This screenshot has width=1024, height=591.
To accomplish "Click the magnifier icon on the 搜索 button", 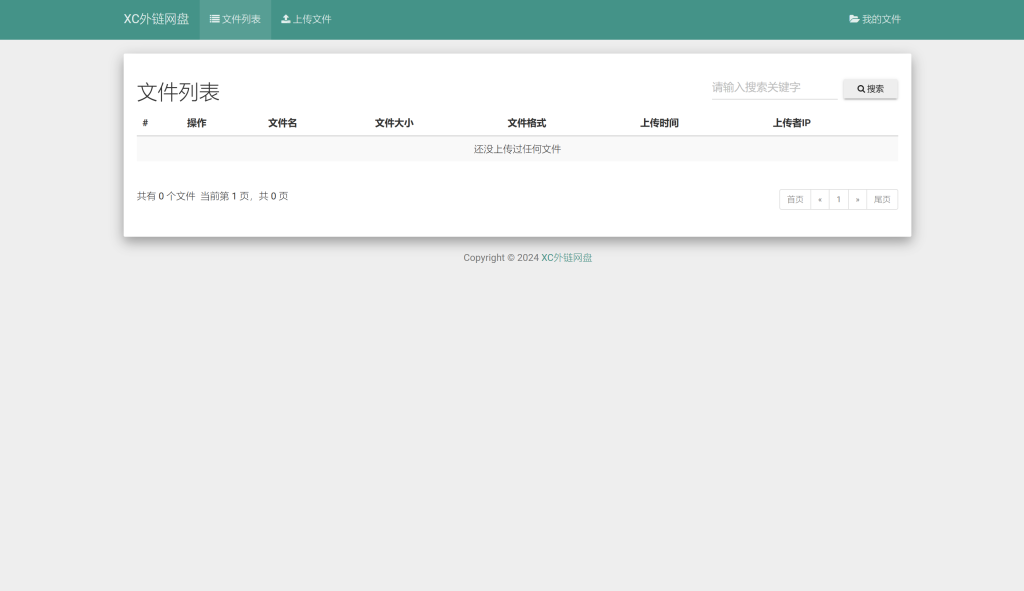I will pyautogui.click(x=861, y=88).
